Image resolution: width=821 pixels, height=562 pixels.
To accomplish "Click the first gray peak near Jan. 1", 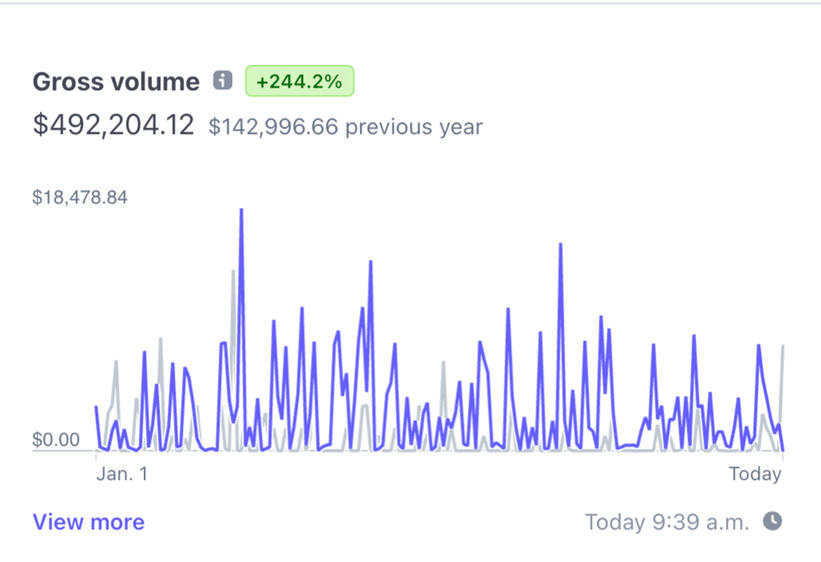I will (x=116, y=362).
